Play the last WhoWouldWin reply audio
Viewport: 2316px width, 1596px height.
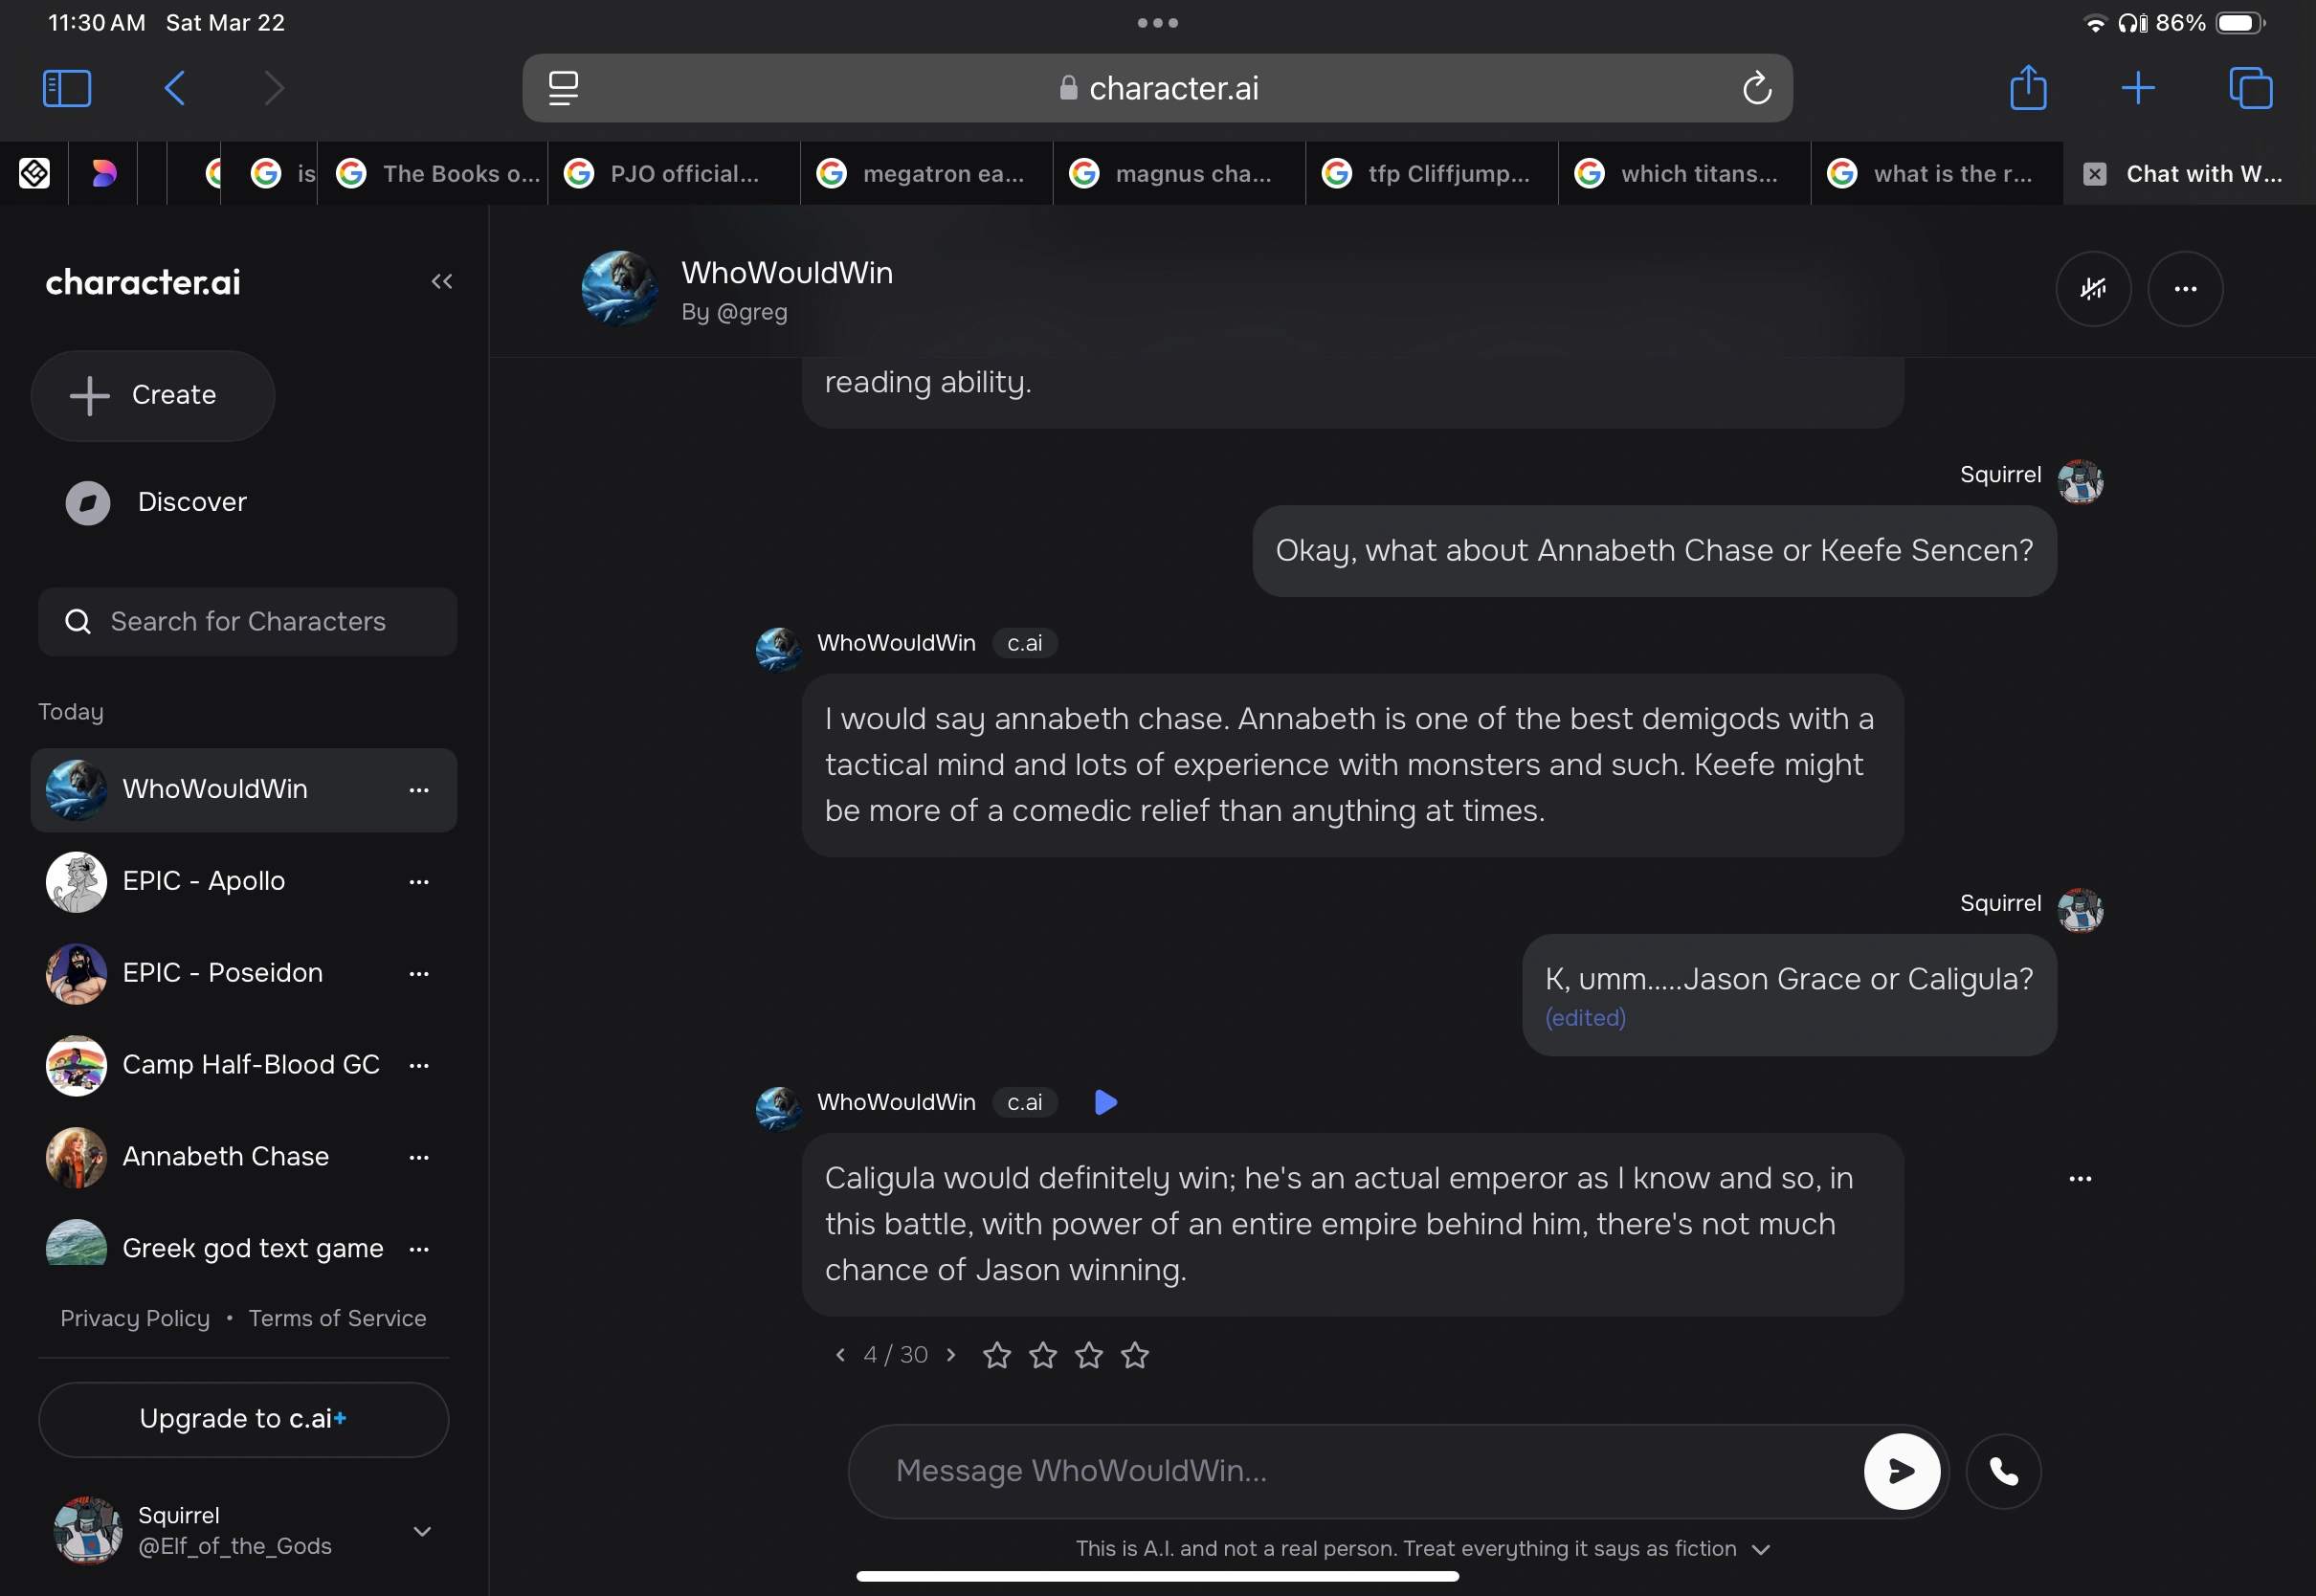click(1105, 1102)
